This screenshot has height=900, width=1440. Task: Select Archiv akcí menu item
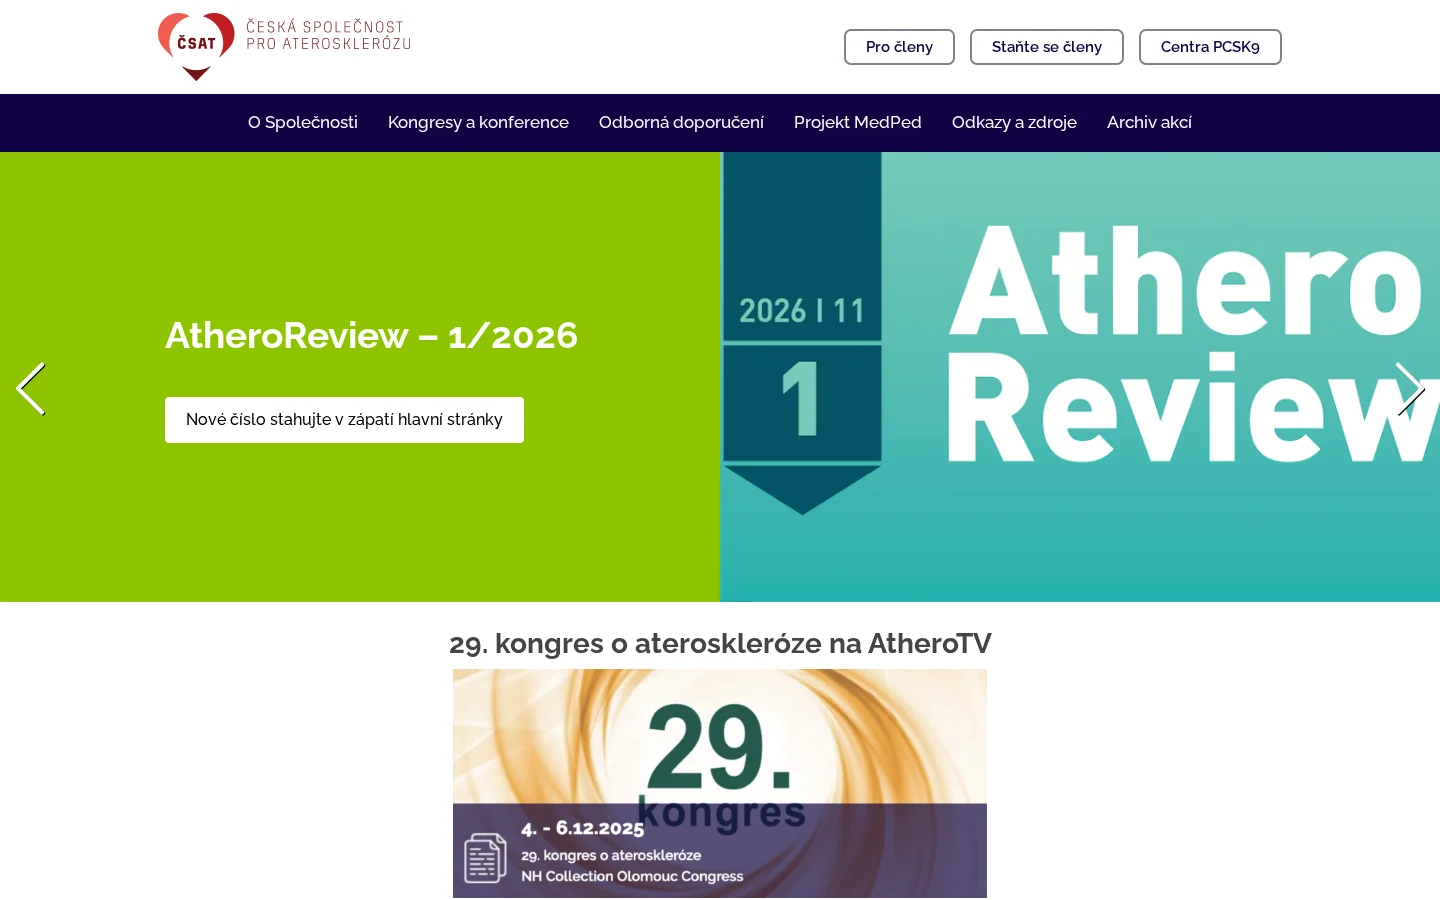click(1149, 122)
